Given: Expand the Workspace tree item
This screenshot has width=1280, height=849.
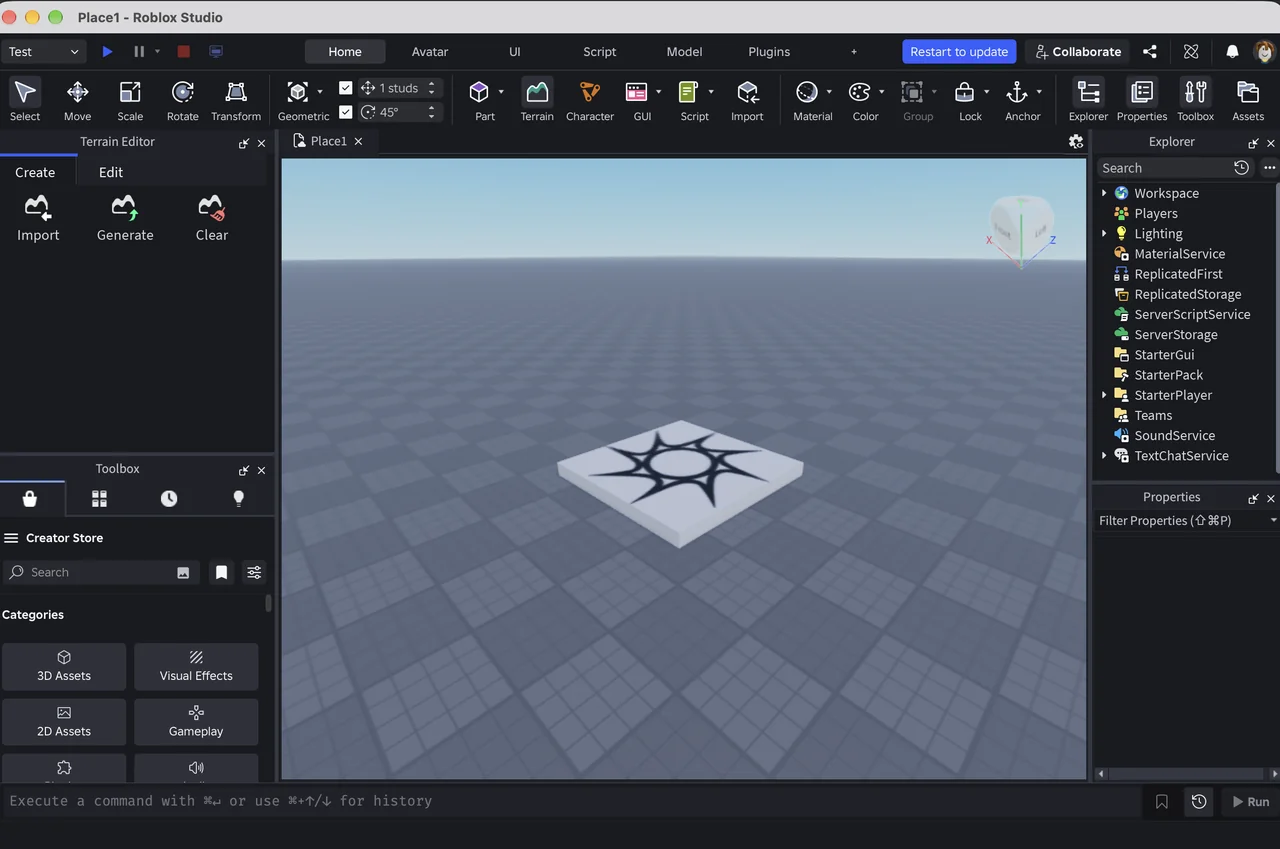Looking at the screenshot, I should (1104, 193).
